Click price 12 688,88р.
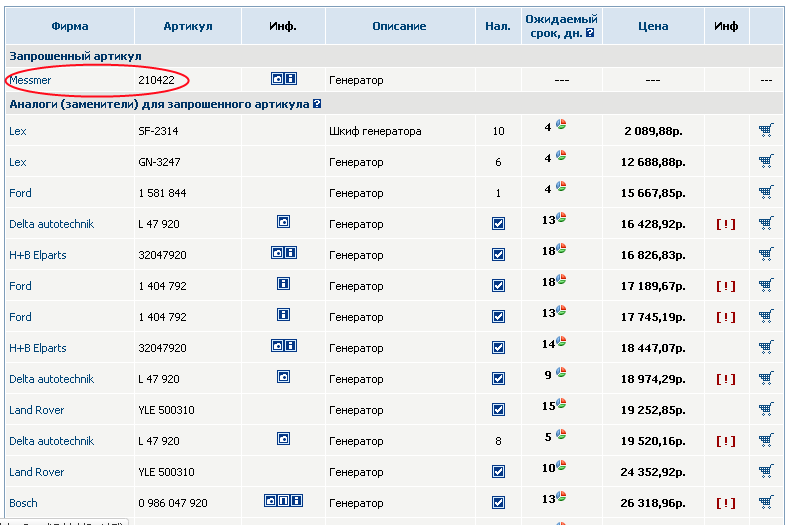Image resolution: width=795 pixels, height=525 pixels. [653, 162]
